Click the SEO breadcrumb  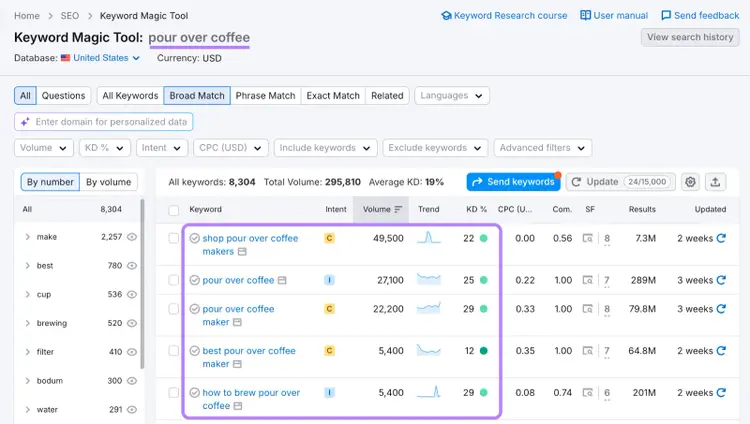click(x=69, y=16)
